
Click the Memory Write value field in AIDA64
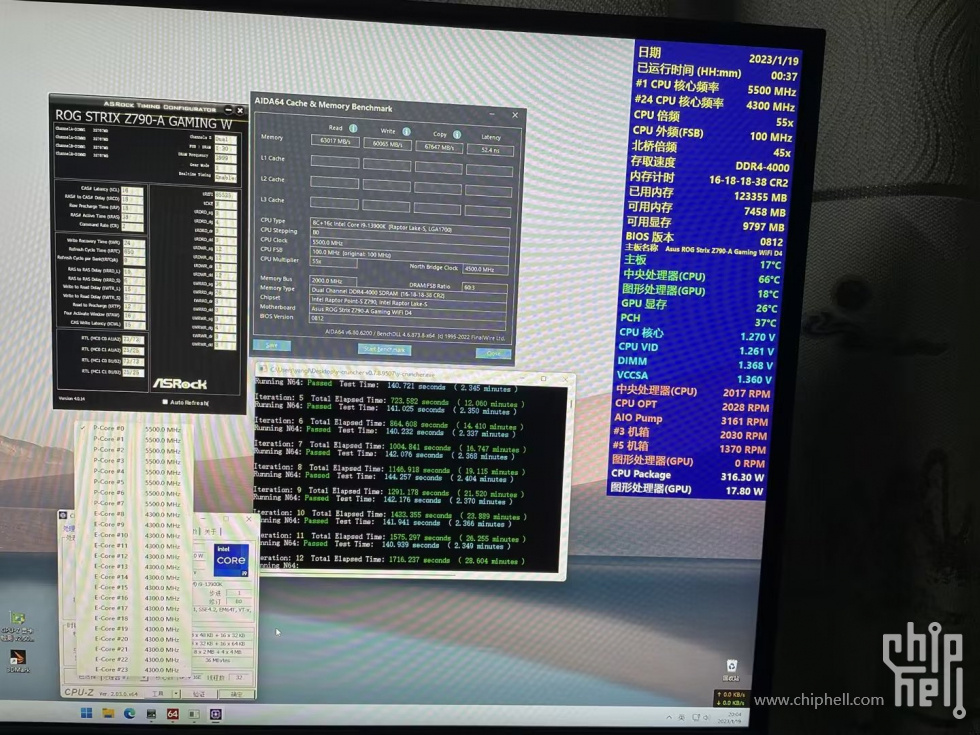387,144
